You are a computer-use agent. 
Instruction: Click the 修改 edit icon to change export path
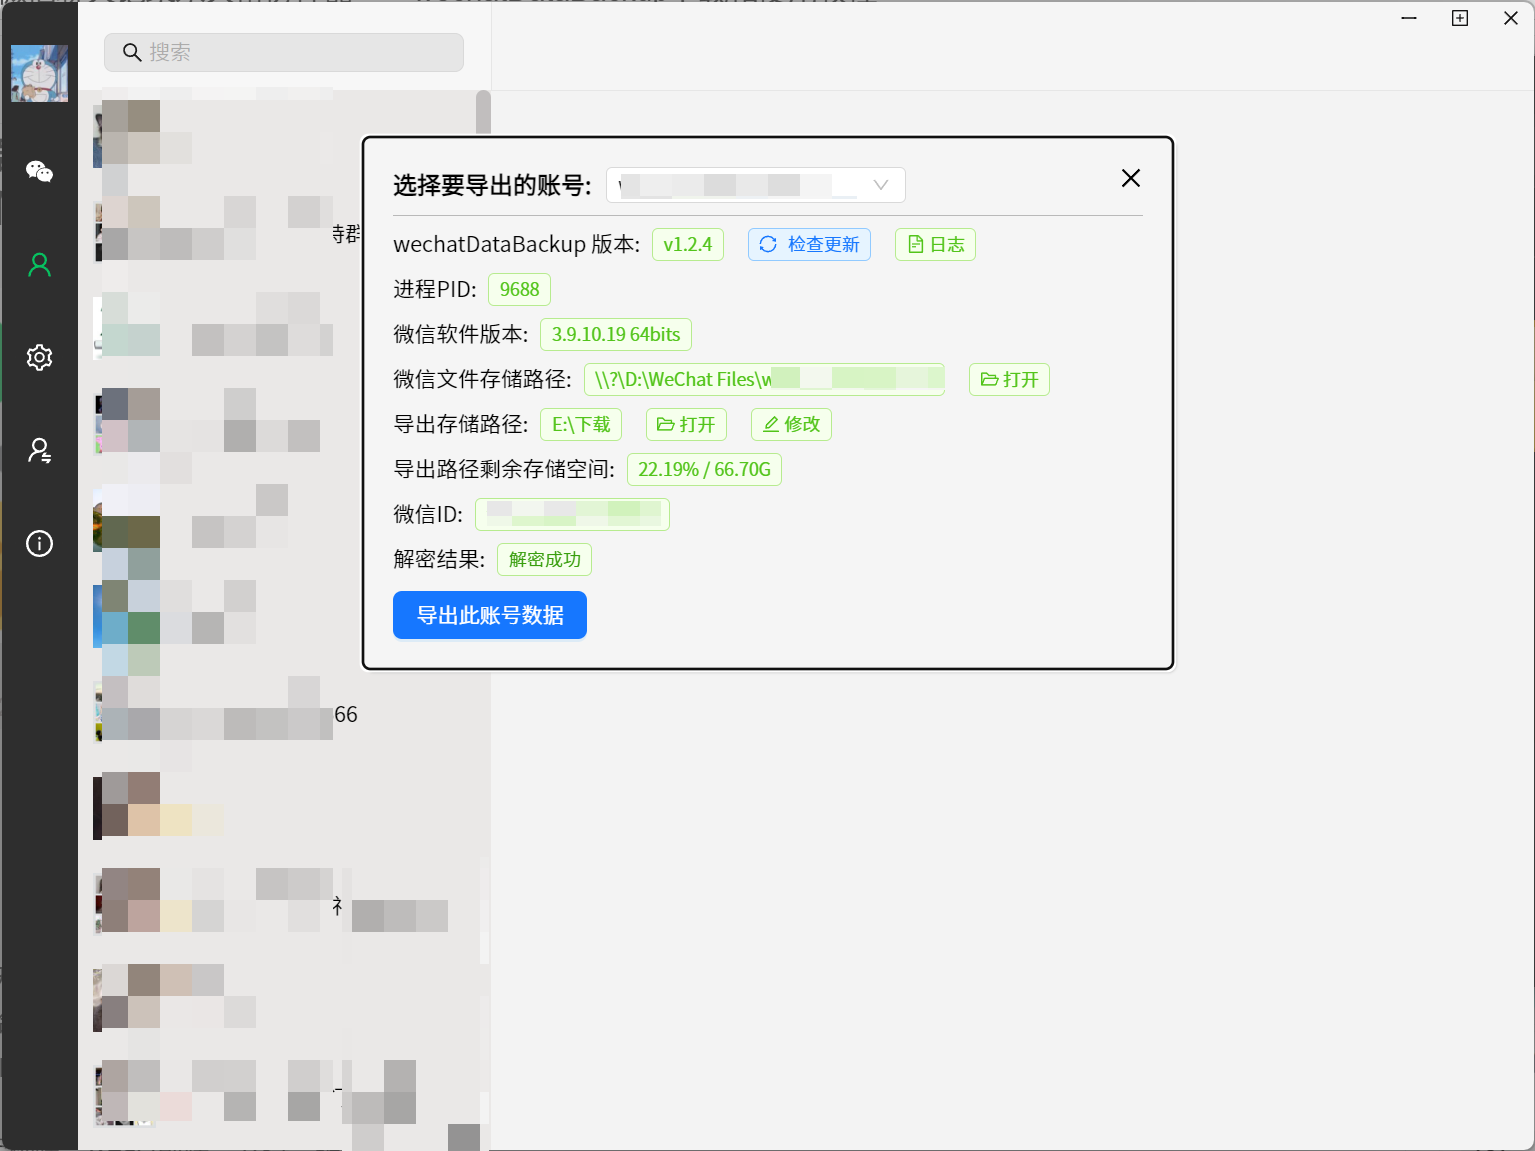[x=790, y=424]
